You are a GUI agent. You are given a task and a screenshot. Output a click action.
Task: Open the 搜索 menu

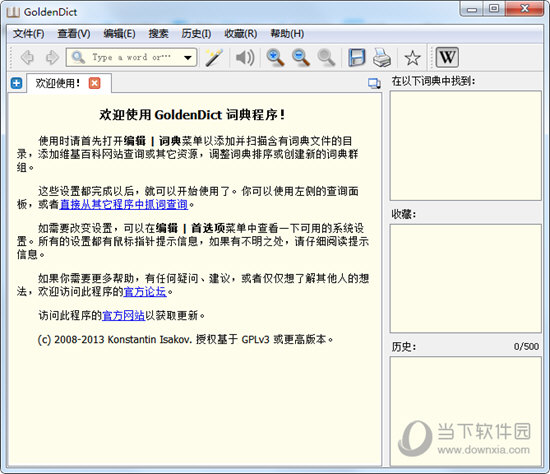click(158, 34)
